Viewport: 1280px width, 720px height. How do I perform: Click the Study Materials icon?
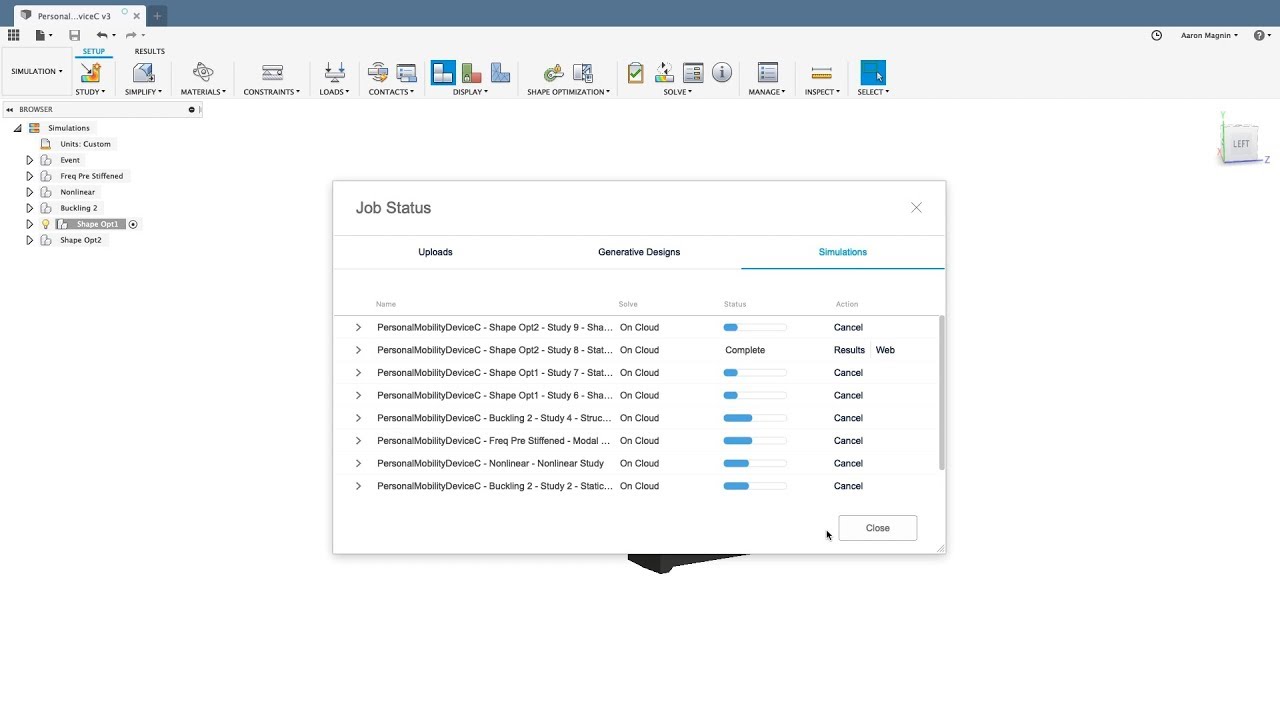[203, 73]
